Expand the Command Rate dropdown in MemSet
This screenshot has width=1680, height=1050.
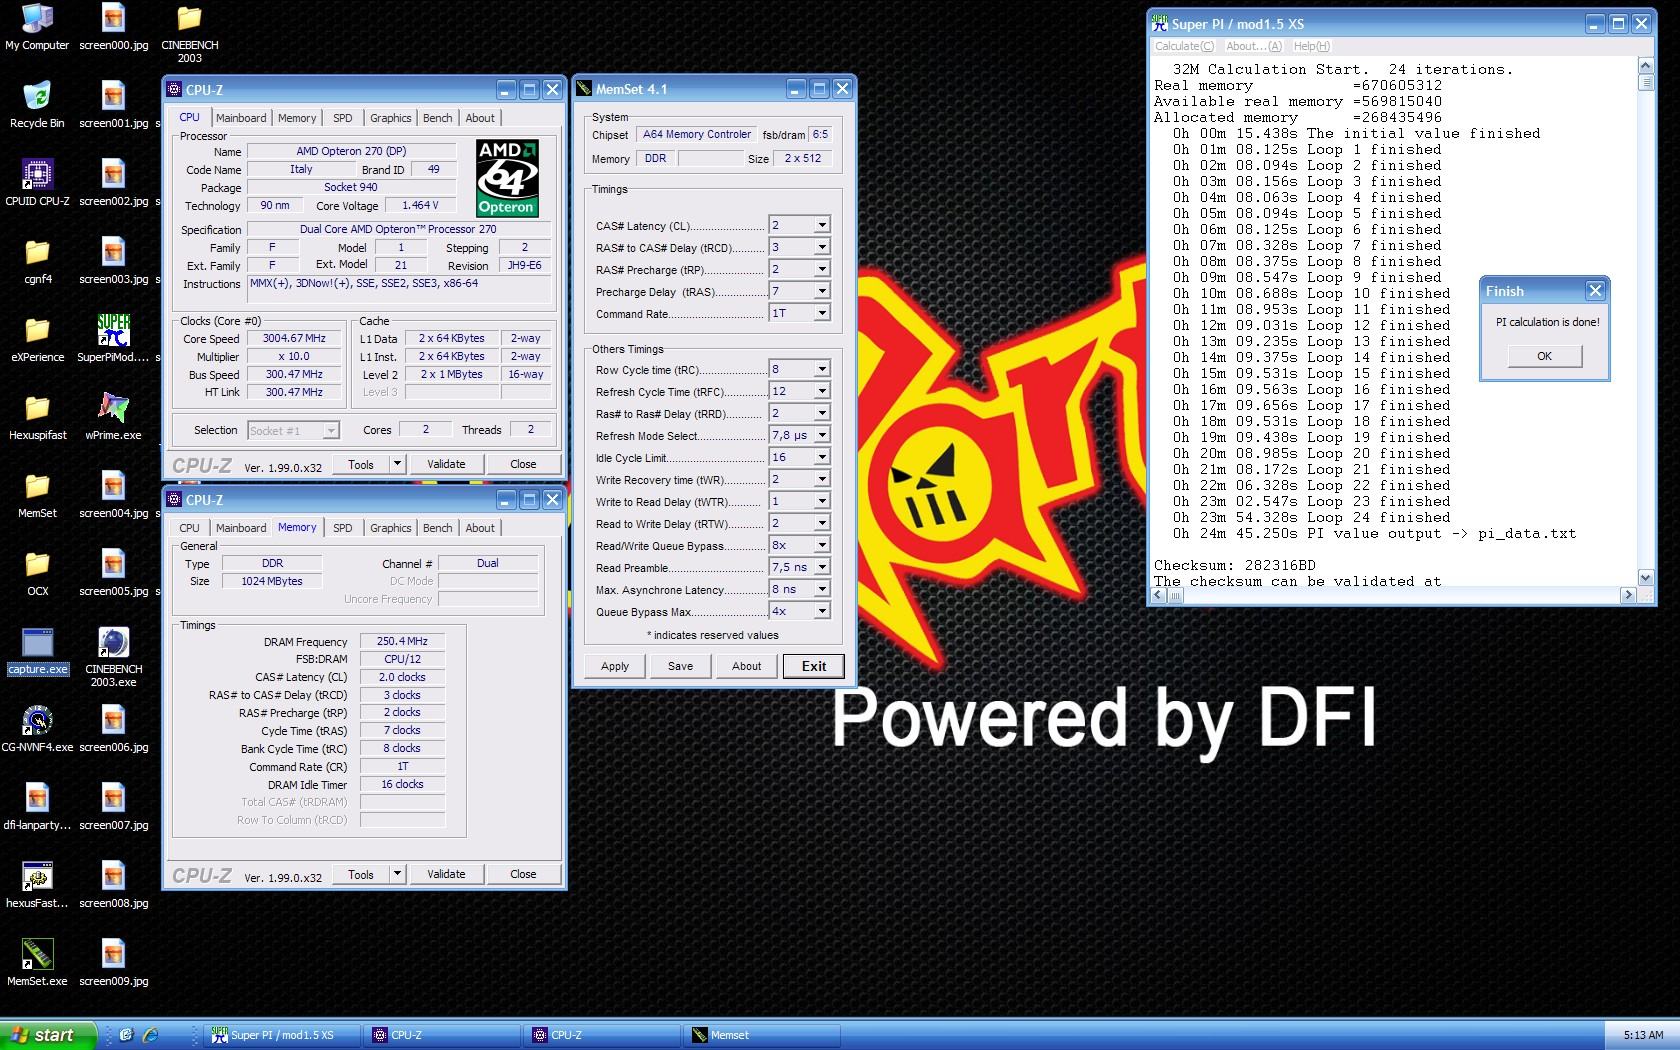(x=821, y=313)
